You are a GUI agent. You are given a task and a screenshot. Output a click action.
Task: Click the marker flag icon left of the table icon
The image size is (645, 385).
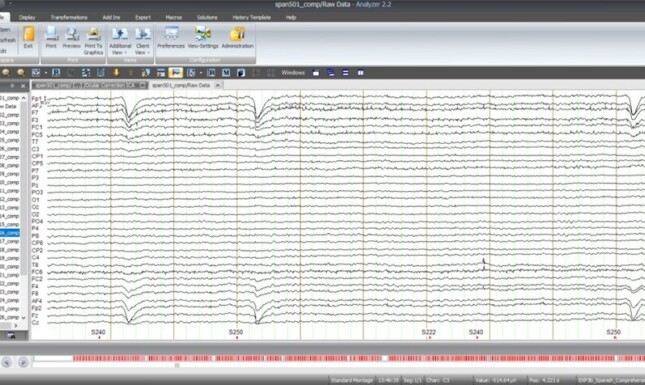coord(146,73)
